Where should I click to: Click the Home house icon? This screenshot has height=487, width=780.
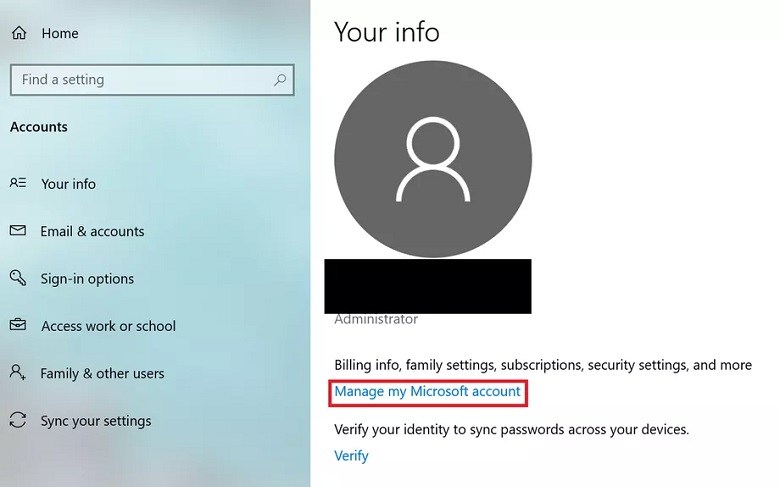(x=19, y=33)
